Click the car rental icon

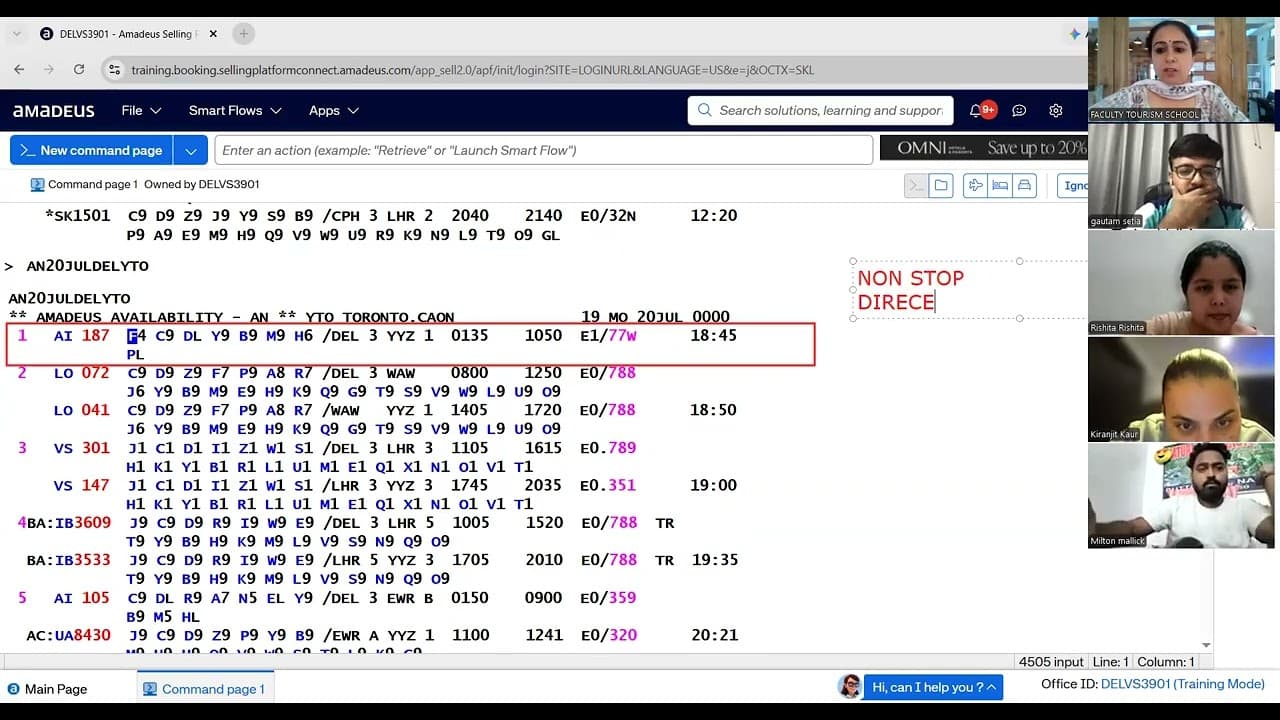pos(1024,185)
